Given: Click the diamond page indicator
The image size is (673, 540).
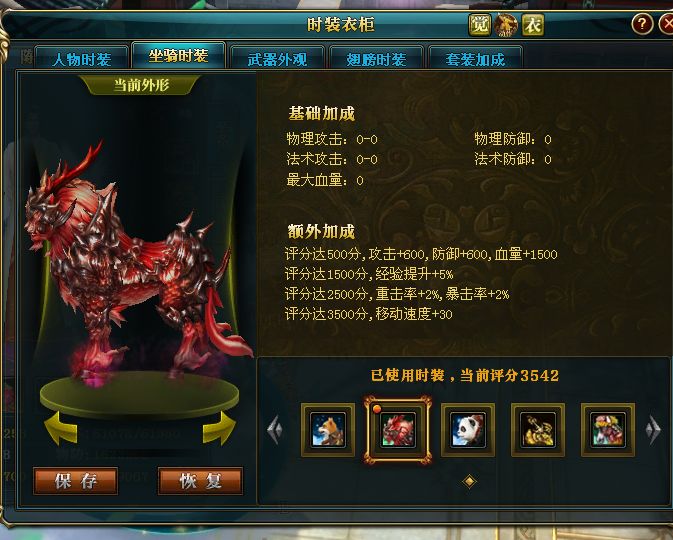Looking at the screenshot, I should point(469,482).
